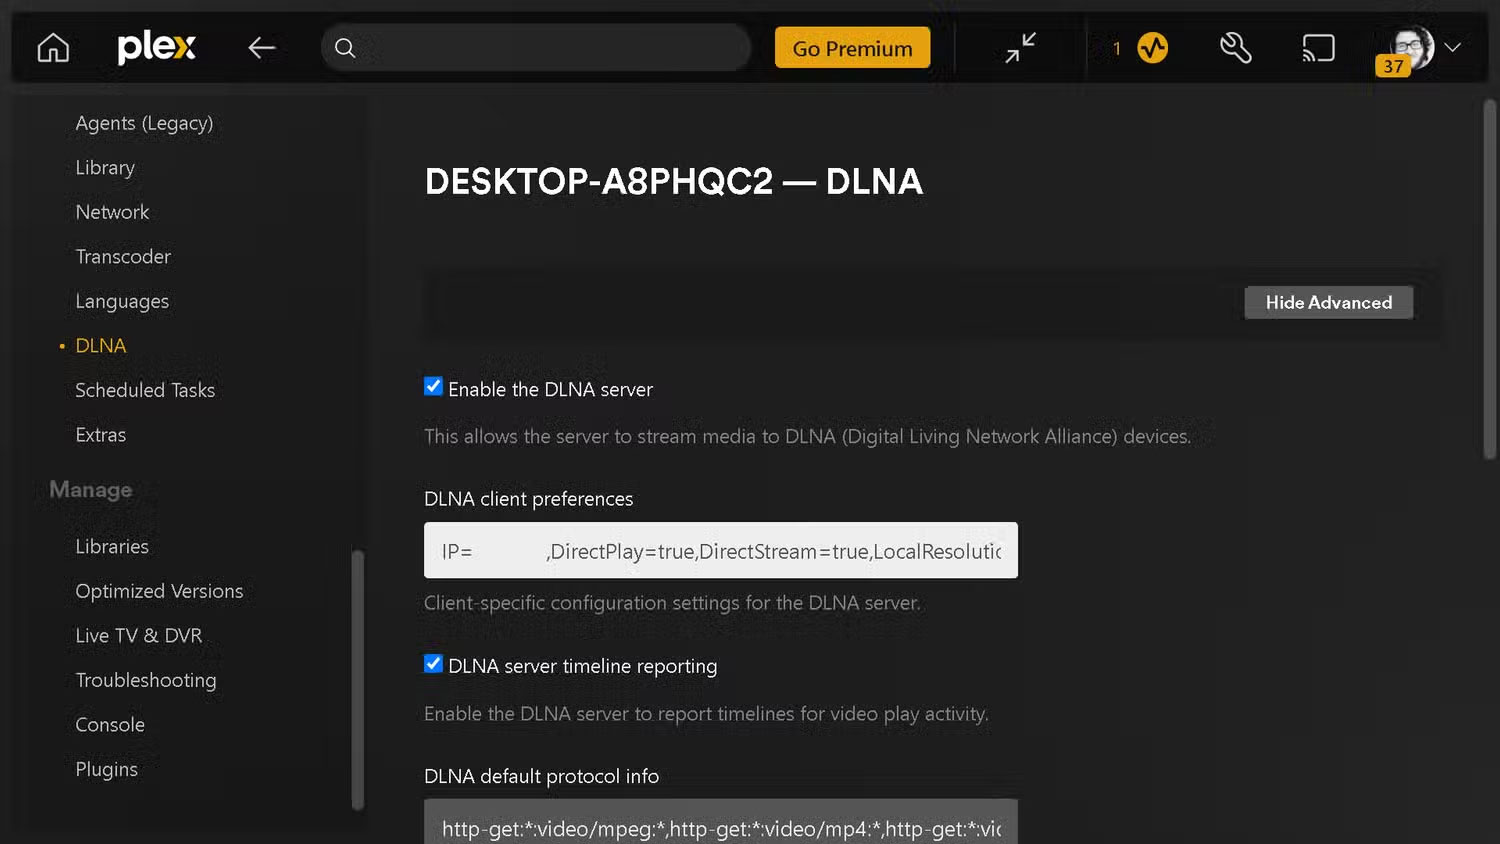Focus the top search field

click(x=536, y=48)
